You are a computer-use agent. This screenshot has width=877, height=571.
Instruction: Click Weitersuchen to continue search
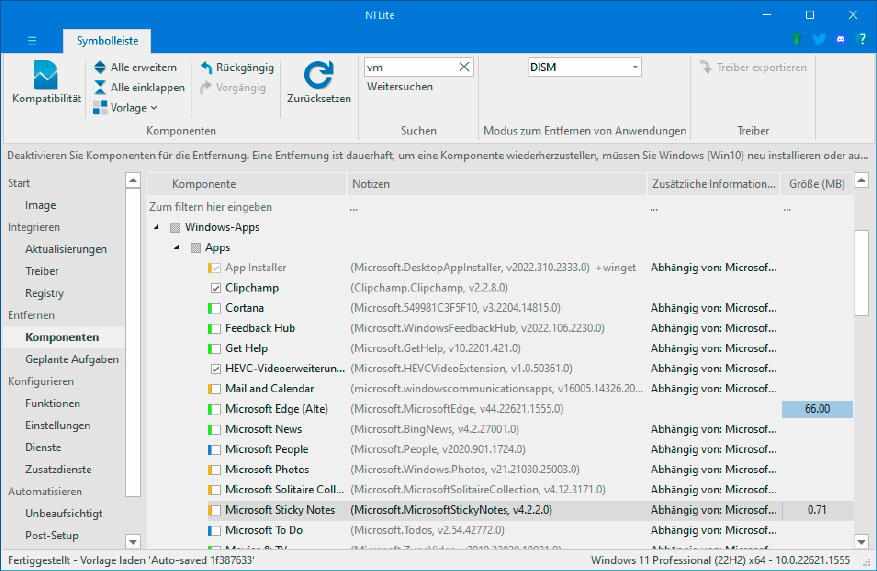400,87
